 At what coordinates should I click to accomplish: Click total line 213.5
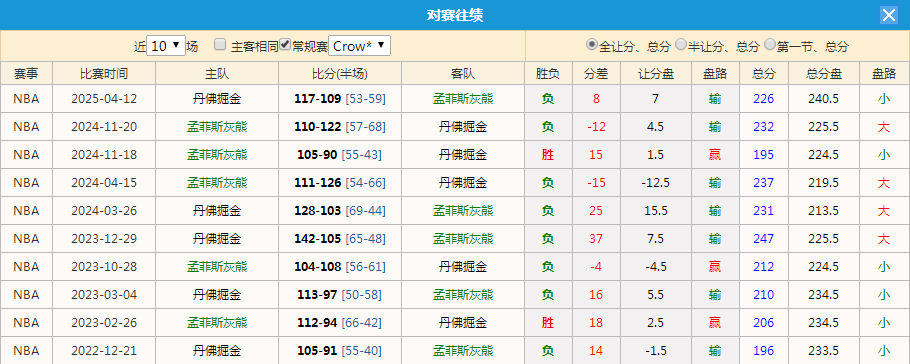tap(824, 210)
